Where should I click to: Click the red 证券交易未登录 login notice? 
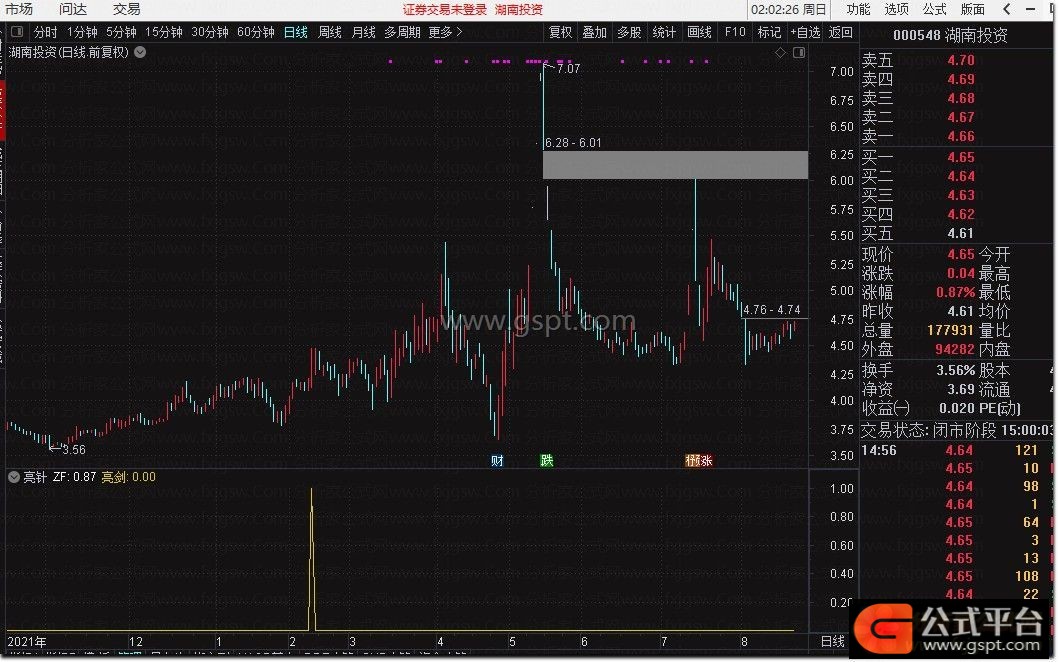coord(445,9)
